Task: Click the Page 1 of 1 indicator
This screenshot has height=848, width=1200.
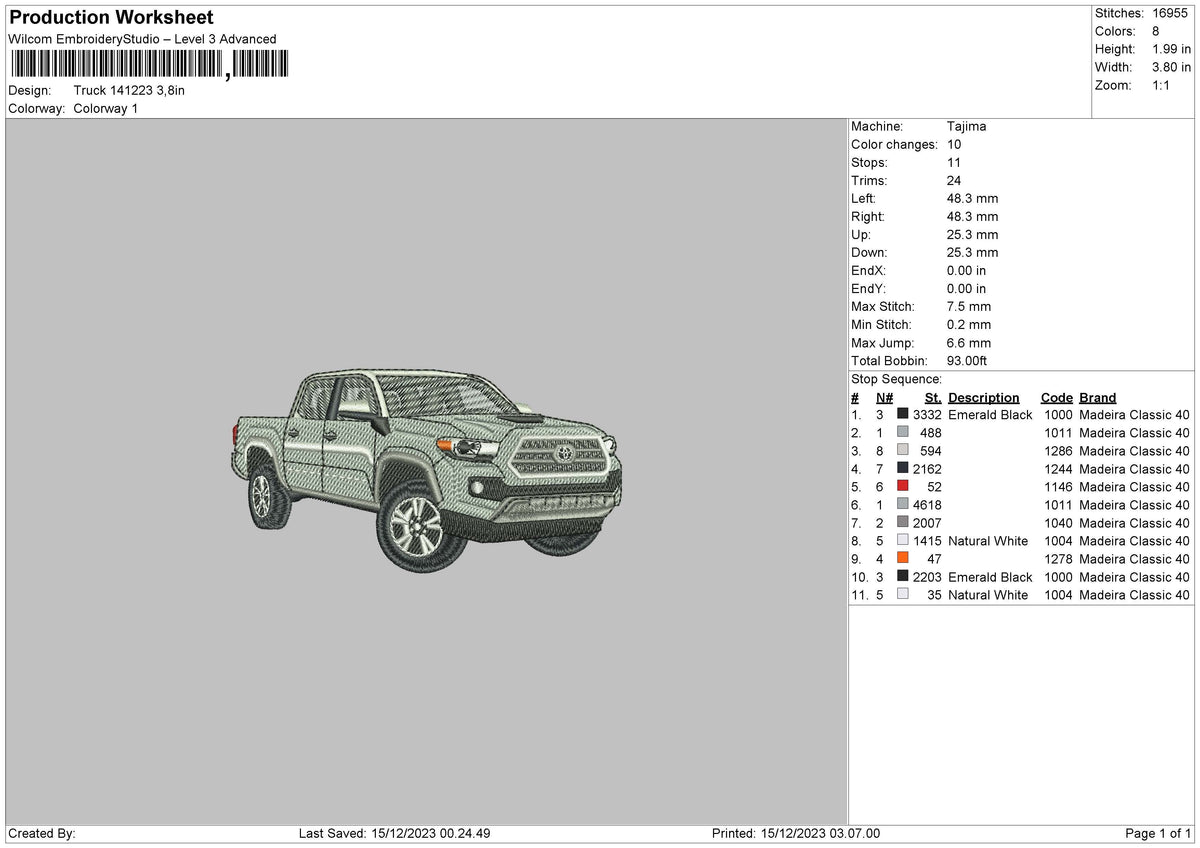Action: 1158,833
